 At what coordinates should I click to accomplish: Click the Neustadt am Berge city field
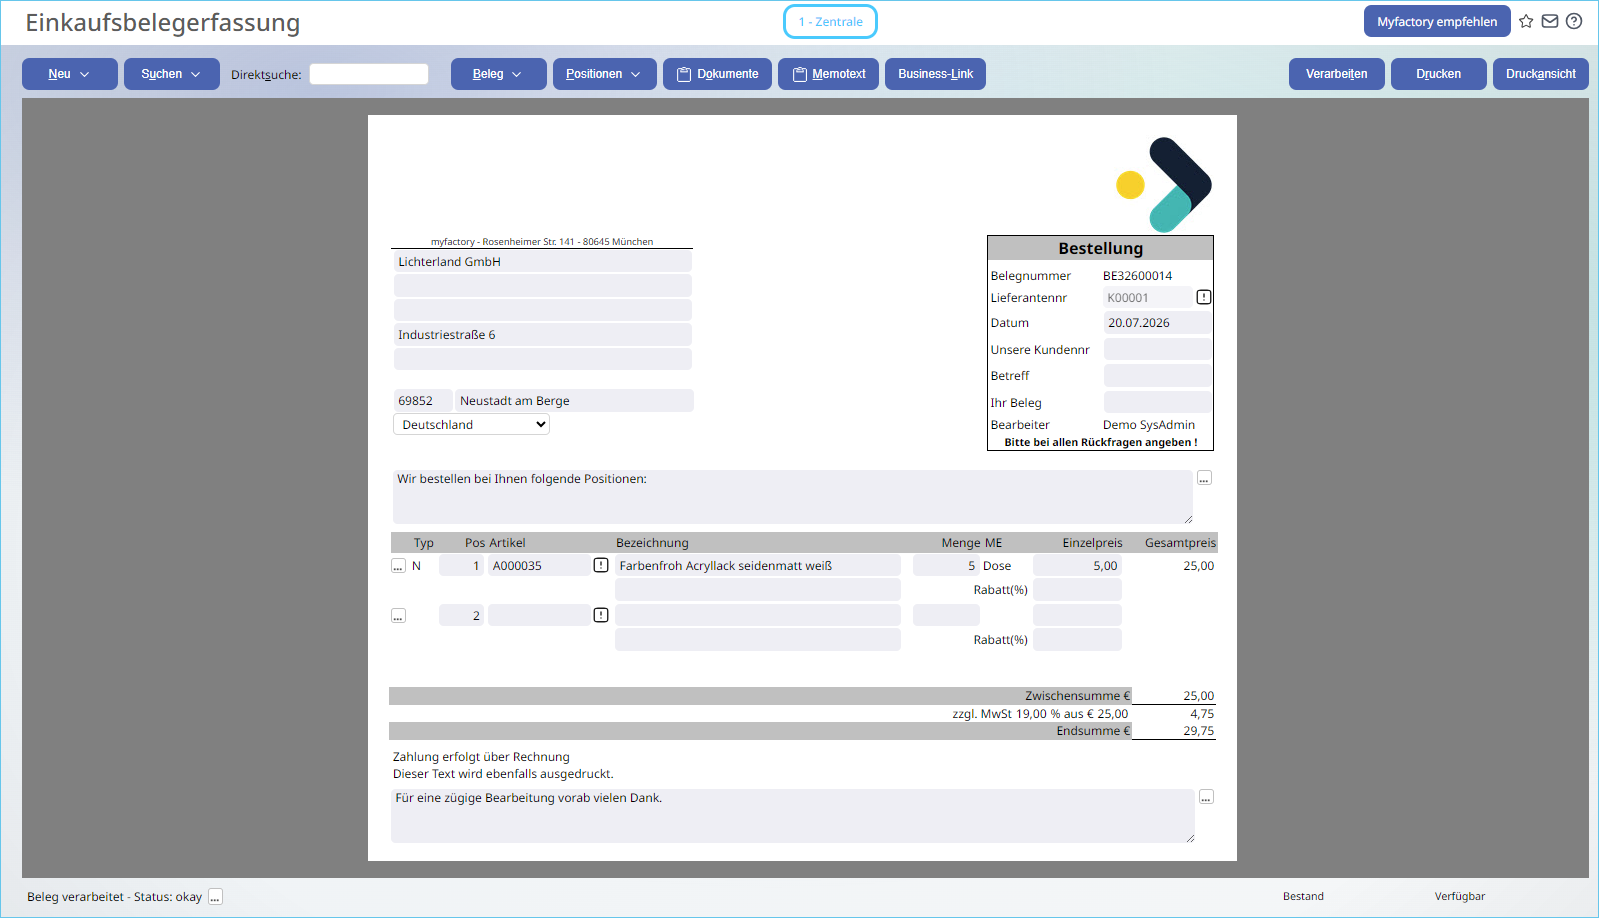[575, 400]
